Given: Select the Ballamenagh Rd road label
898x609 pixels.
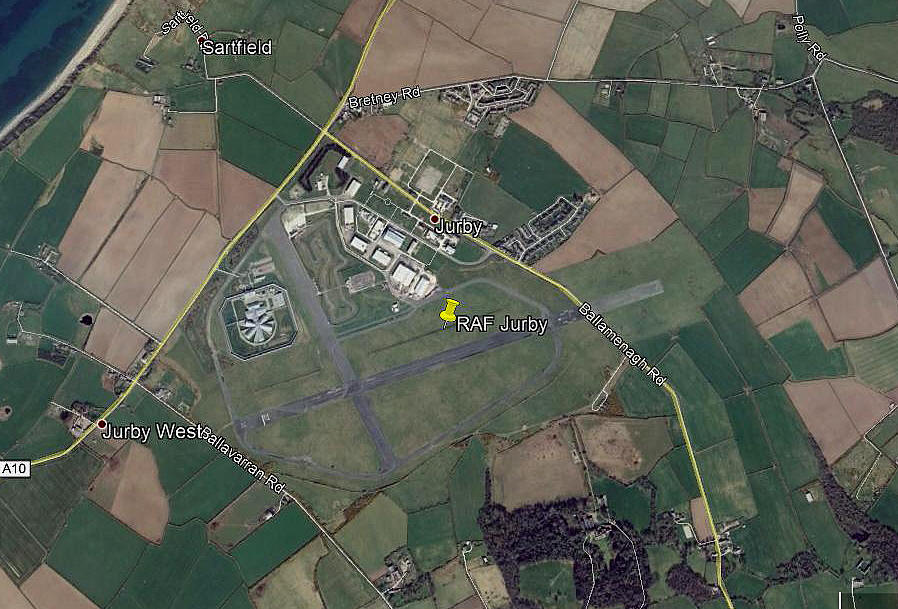Looking at the screenshot, I should (623, 344).
